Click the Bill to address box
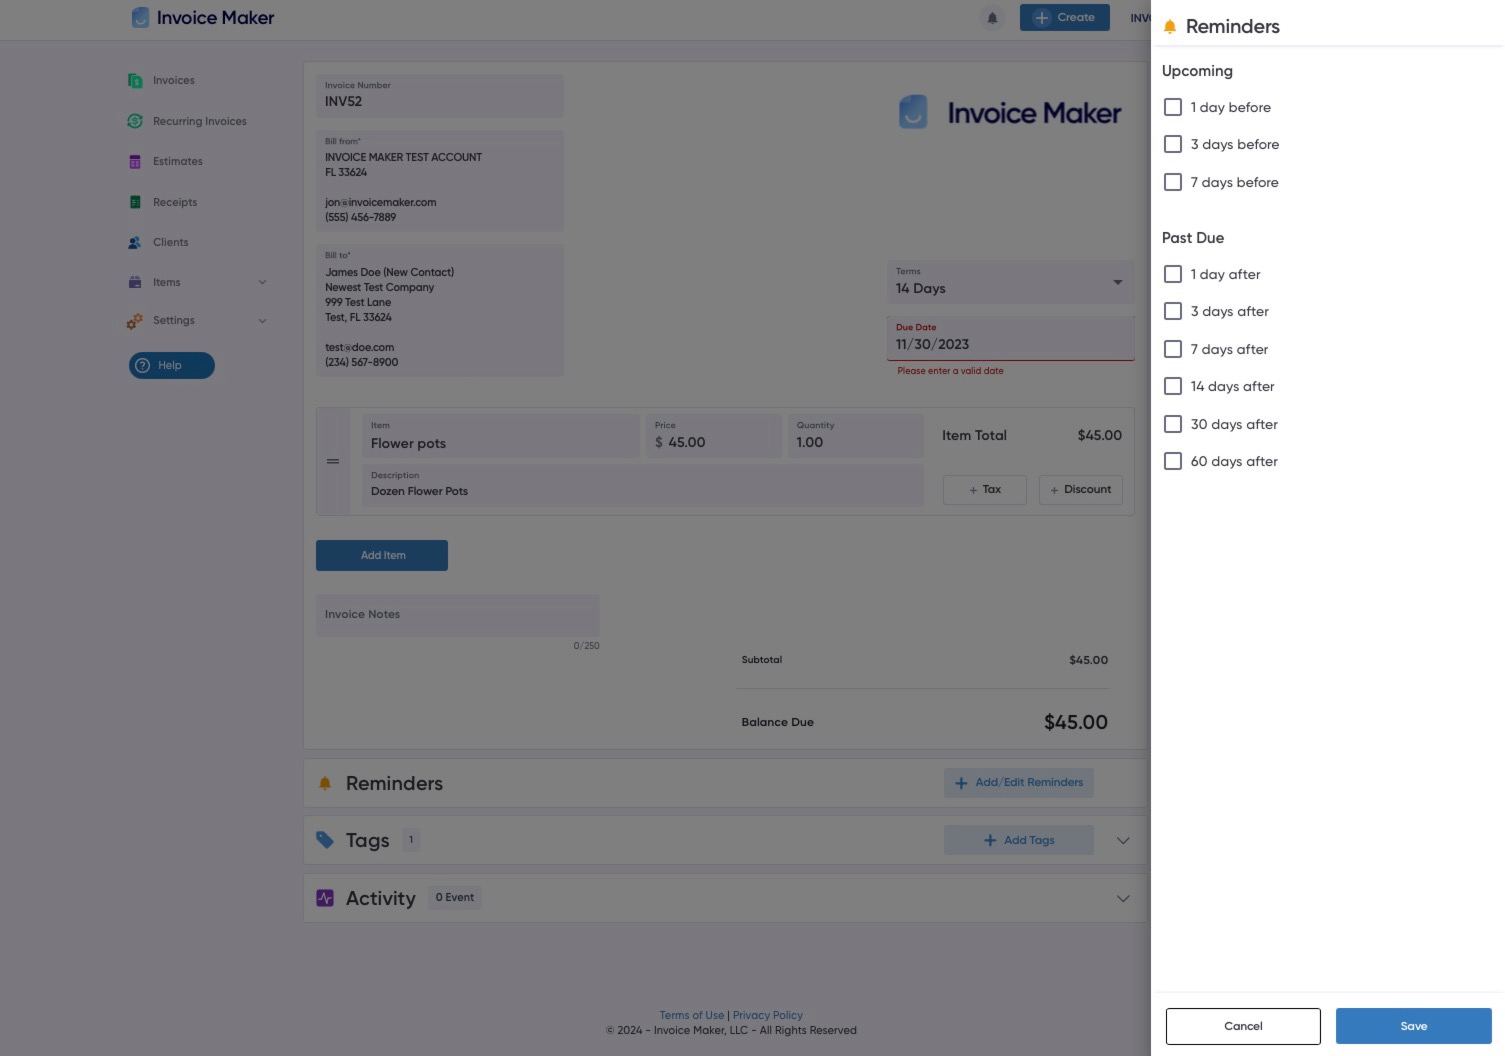This screenshot has width=1505, height=1056. tap(440, 311)
